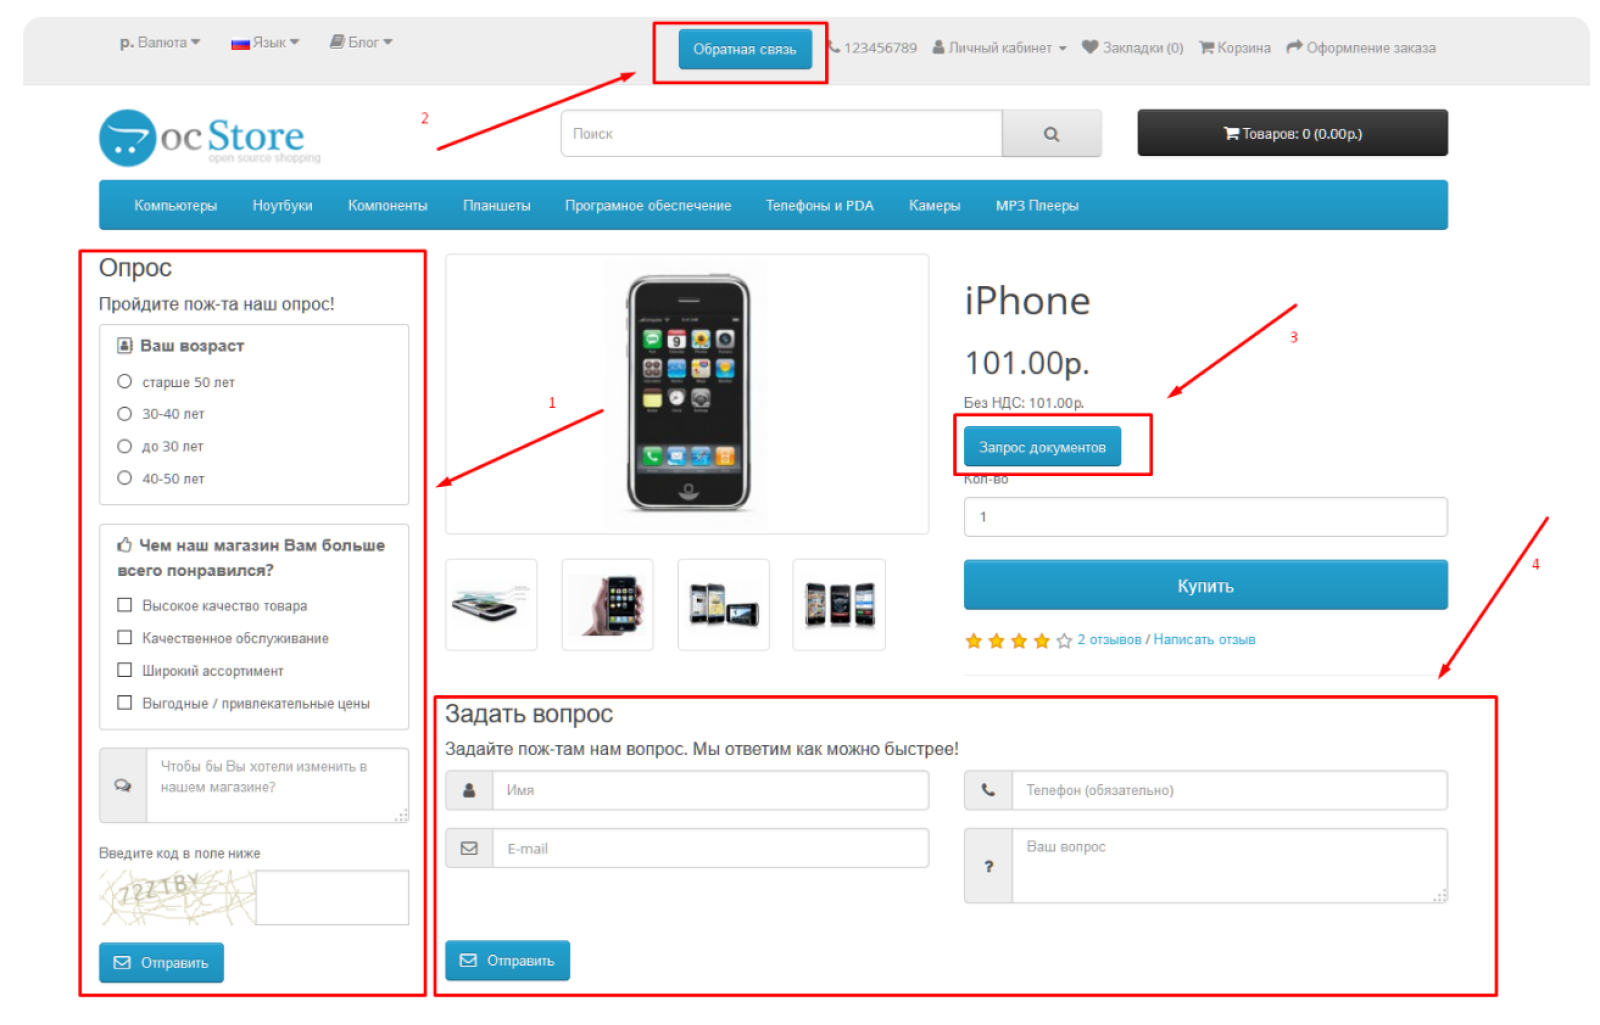
Task: Click the heart Закладки wishlist icon
Action: [1090, 47]
